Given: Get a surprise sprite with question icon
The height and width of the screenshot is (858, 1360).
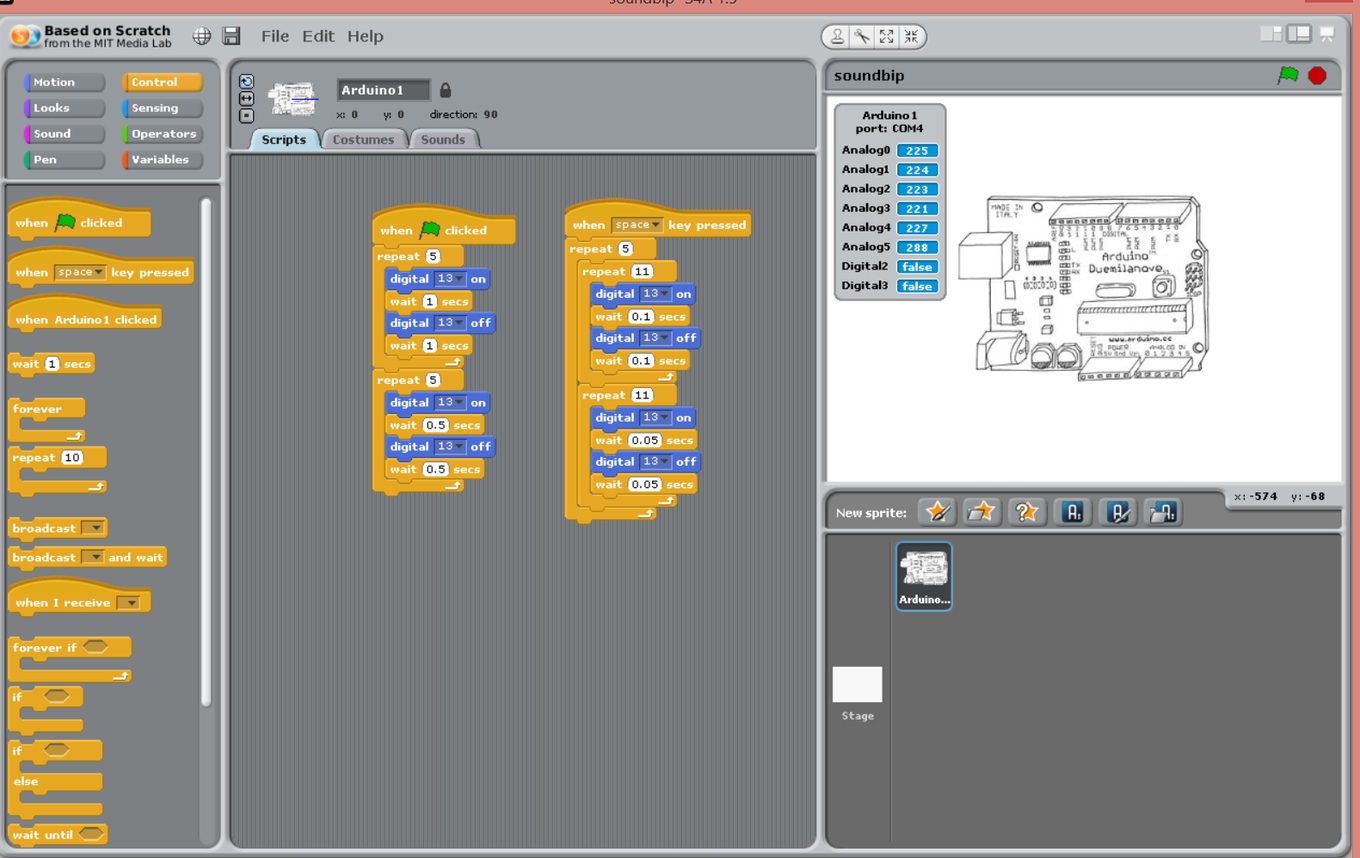Looking at the screenshot, I should point(1026,512).
